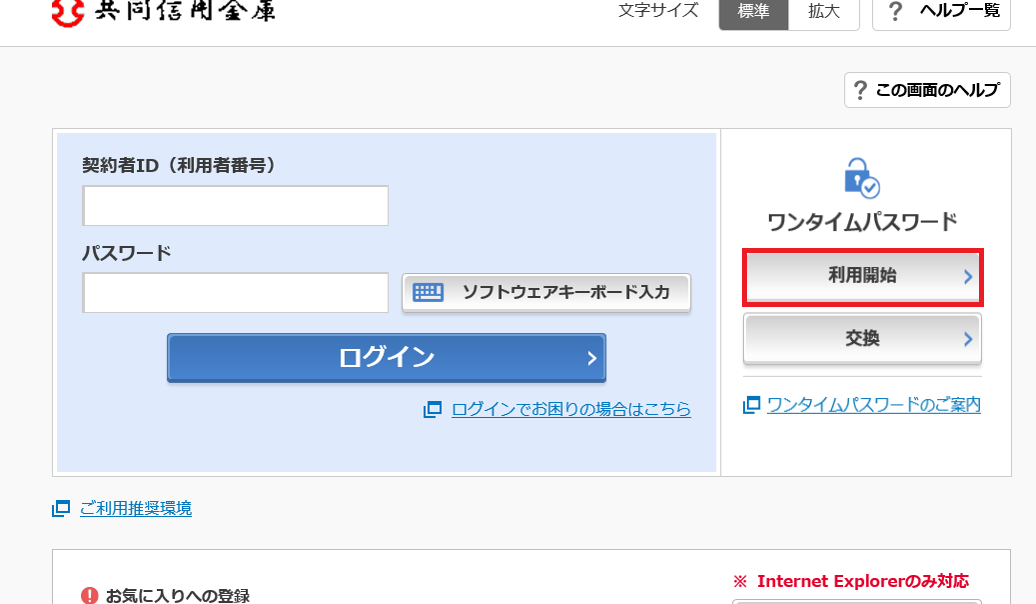
Task: Start one-time password with 利用開始
Action: click(862, 277)
